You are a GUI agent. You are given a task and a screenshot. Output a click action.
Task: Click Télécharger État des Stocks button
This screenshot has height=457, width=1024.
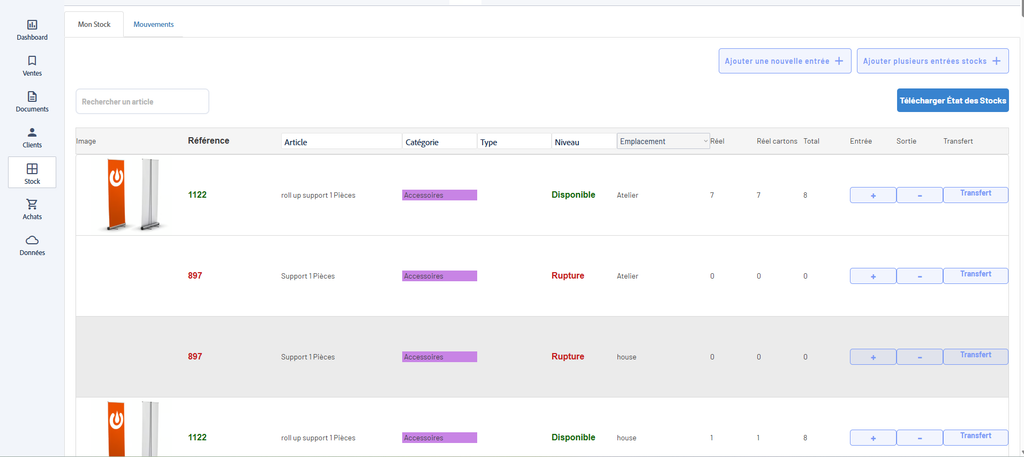tap(953, 101)
